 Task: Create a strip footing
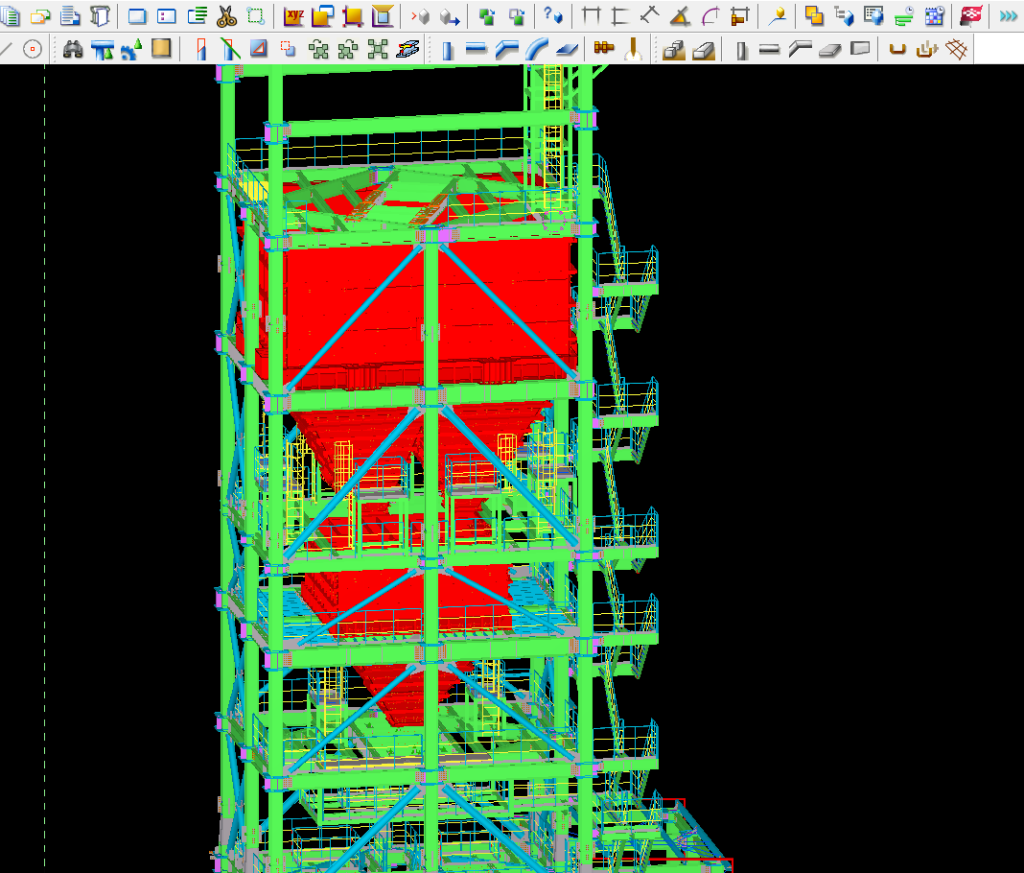[x=703, y=49]
